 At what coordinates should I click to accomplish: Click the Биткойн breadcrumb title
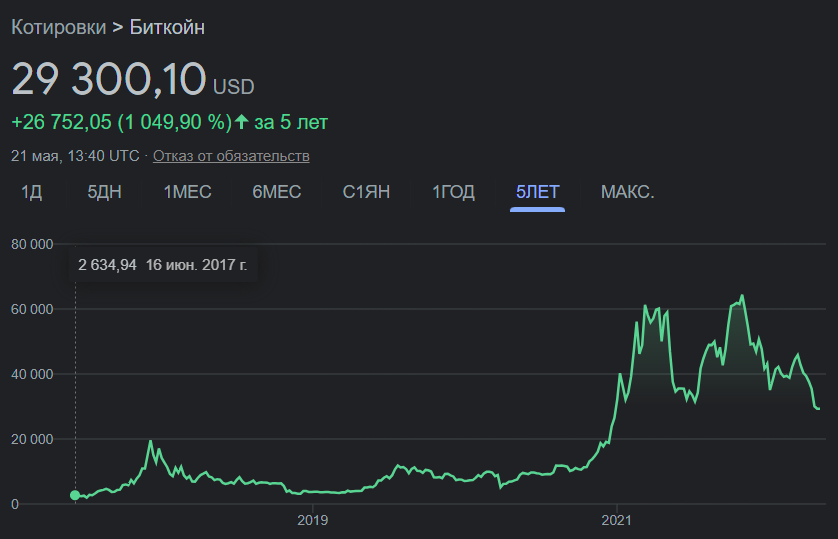(x=167, y=27)
